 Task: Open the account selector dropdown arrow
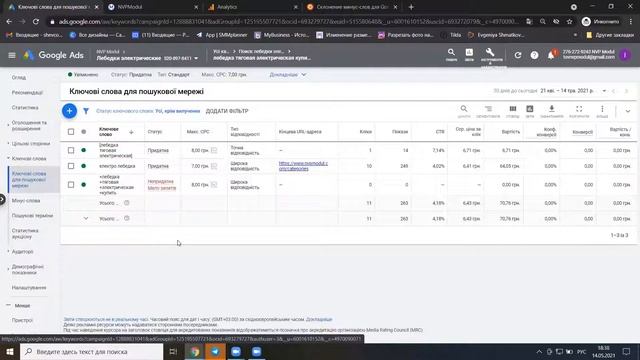[x=196, y=58]
